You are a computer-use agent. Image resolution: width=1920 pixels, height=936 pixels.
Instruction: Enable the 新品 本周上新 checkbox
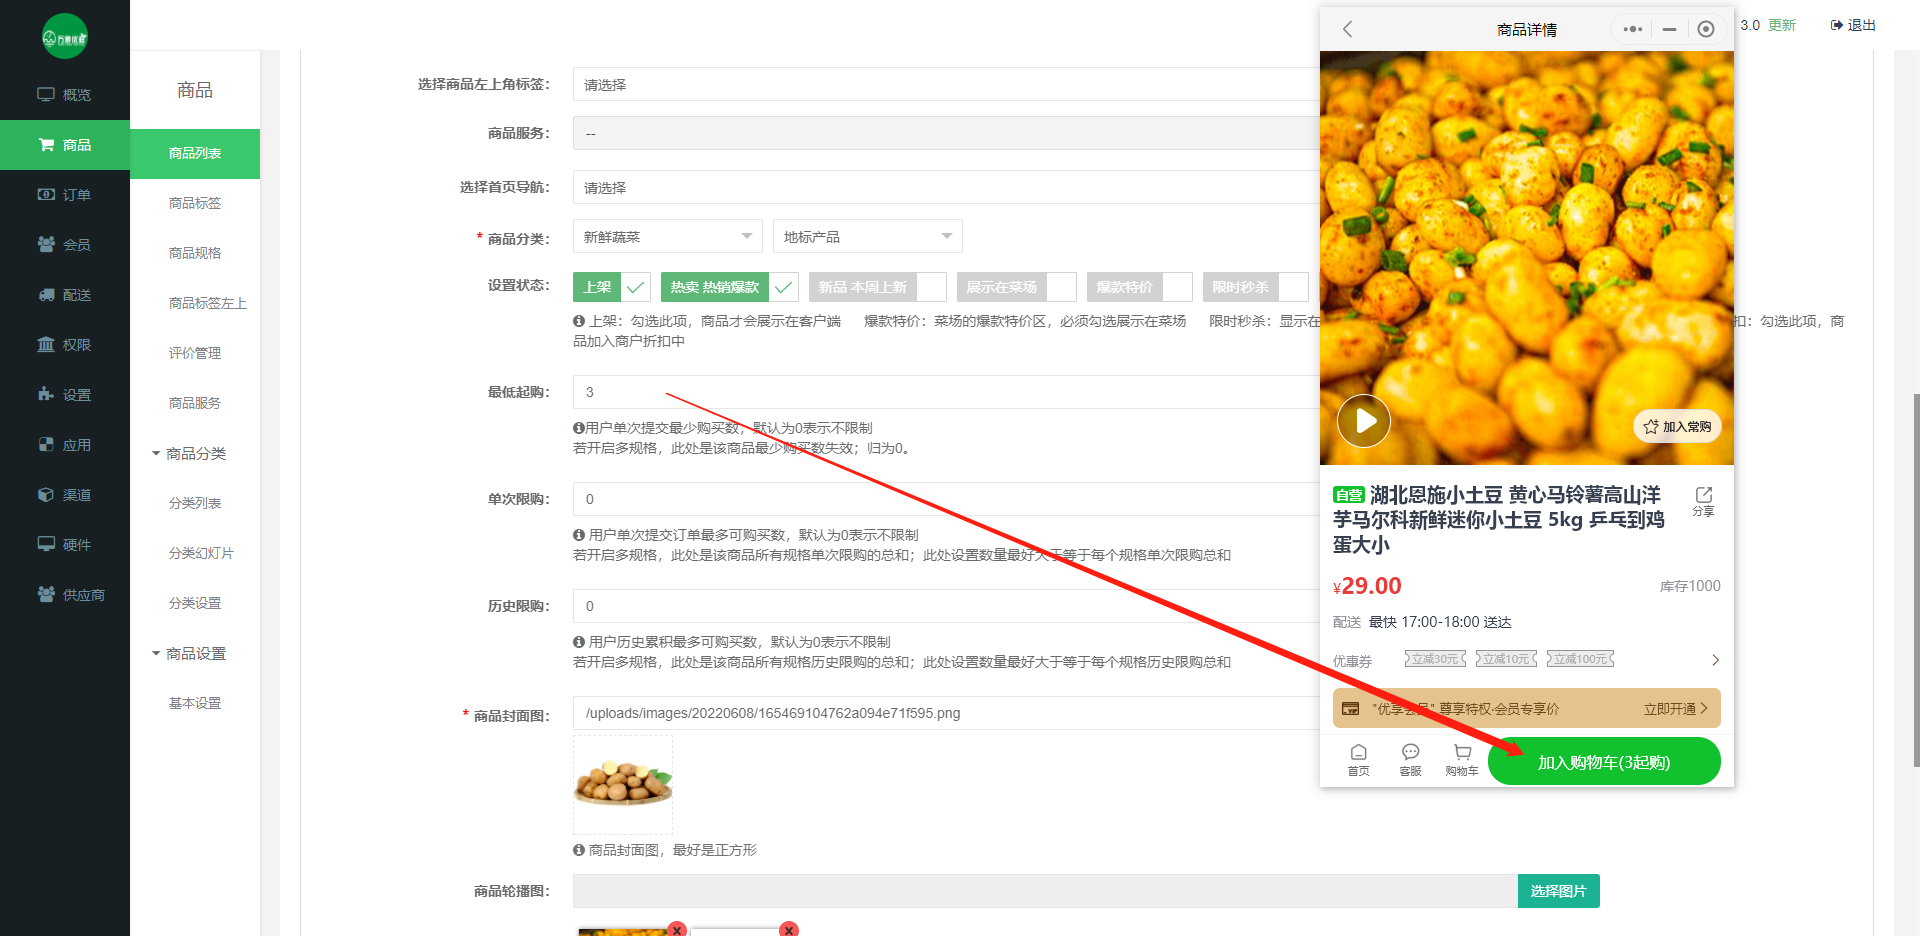931,287
